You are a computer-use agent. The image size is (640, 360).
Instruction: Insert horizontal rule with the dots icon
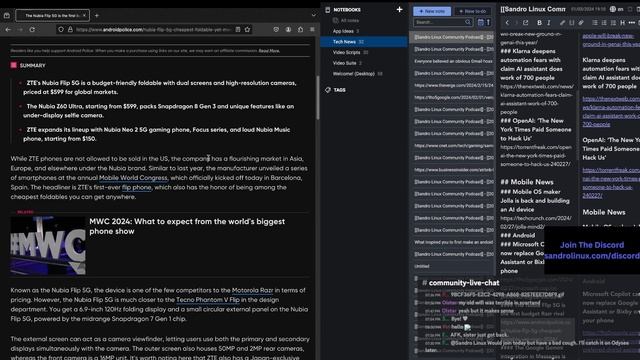click(x=632, y=23)
